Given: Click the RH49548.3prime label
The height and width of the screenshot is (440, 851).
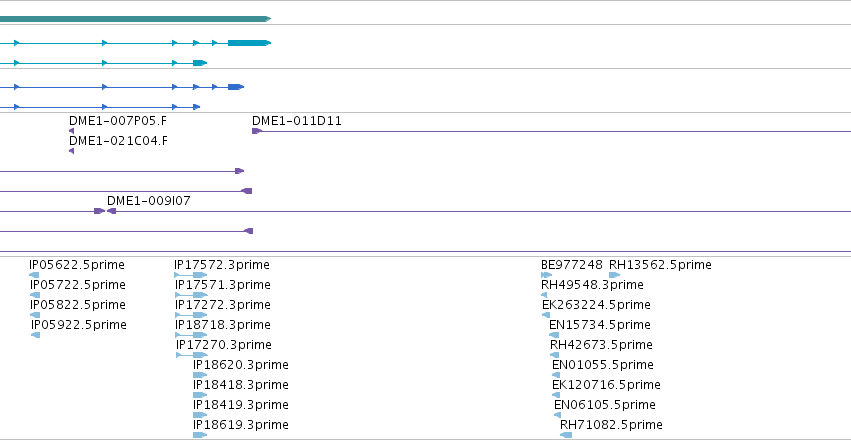Looking at the screenshot, I should point(592,284).
